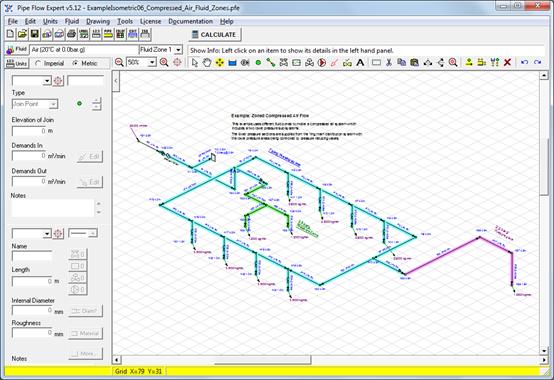Open an existing file via folder icon
The width and height of the screenshot is (554, 380).
pyautogui.click(x=22, y=34)
